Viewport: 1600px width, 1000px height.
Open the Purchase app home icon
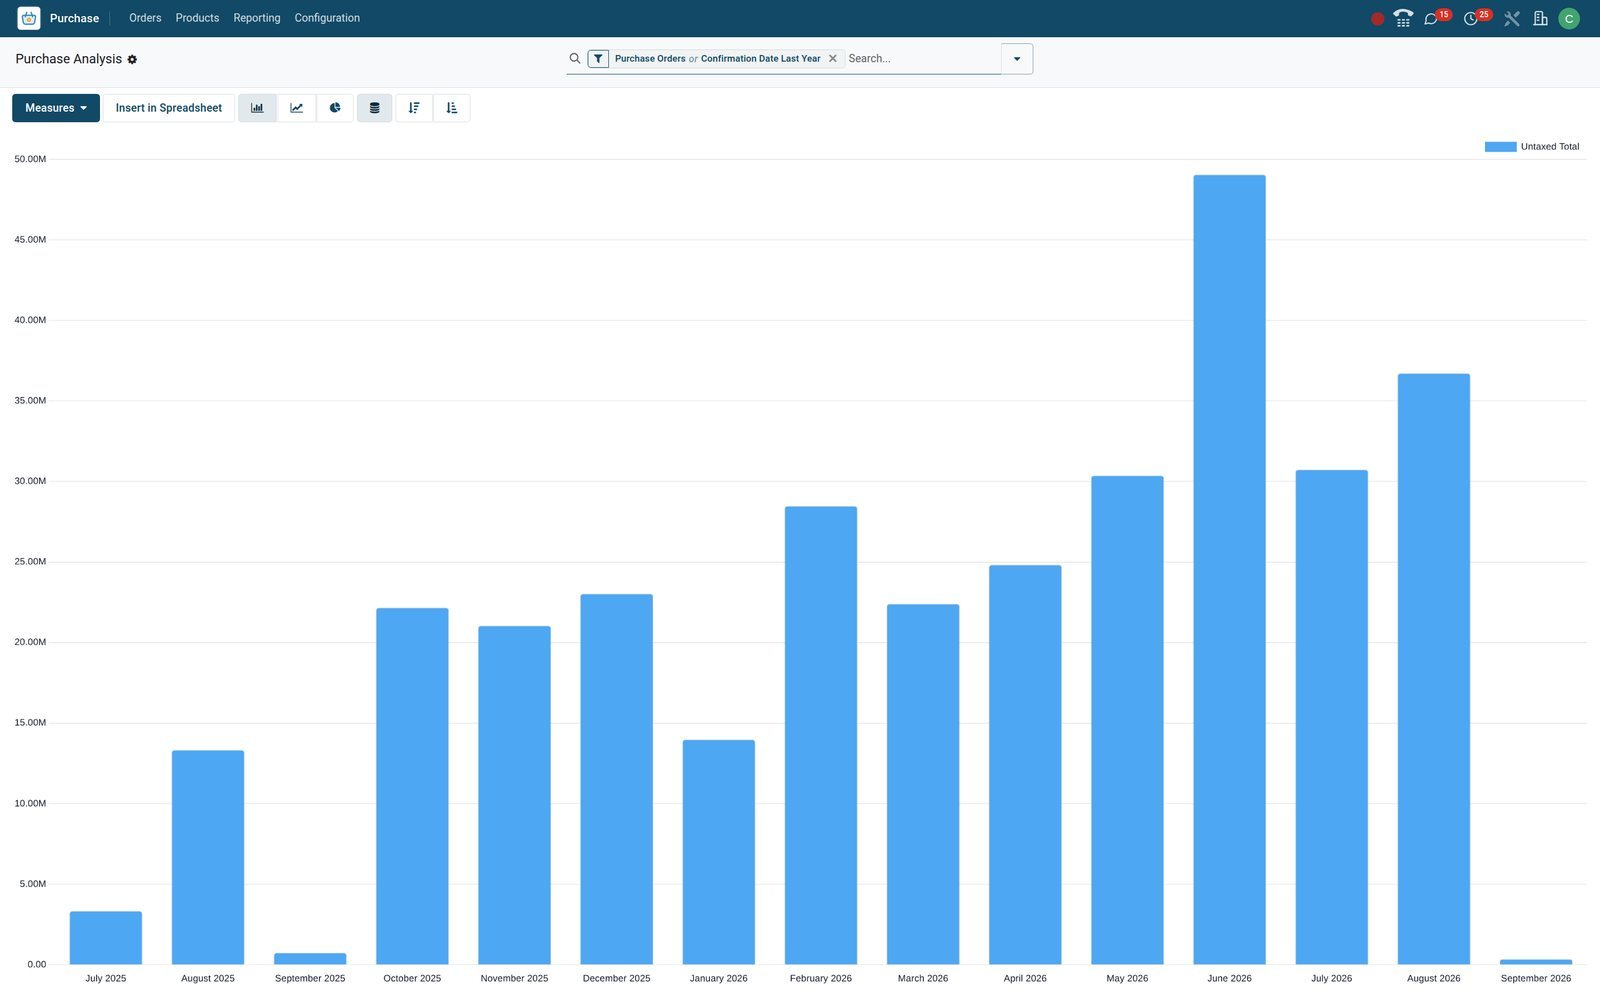[x=29, y=18]
